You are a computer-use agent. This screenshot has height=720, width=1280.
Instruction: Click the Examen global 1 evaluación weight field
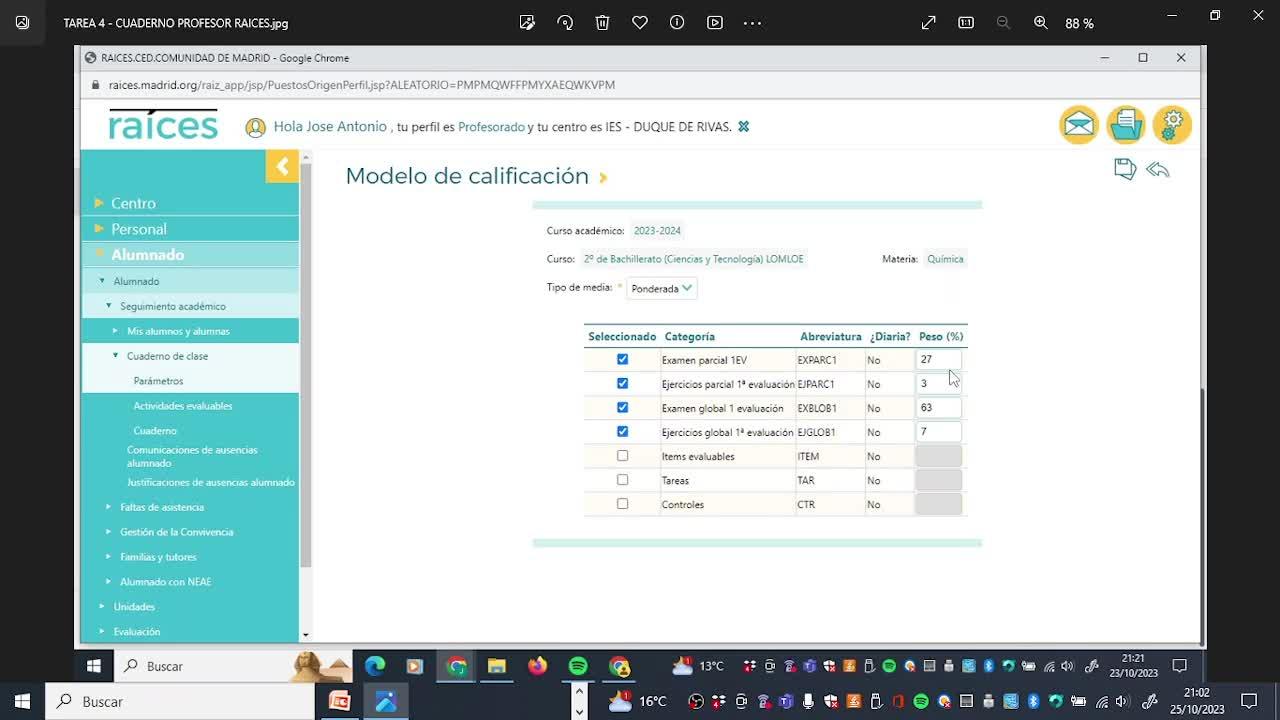tap(938, 408)
